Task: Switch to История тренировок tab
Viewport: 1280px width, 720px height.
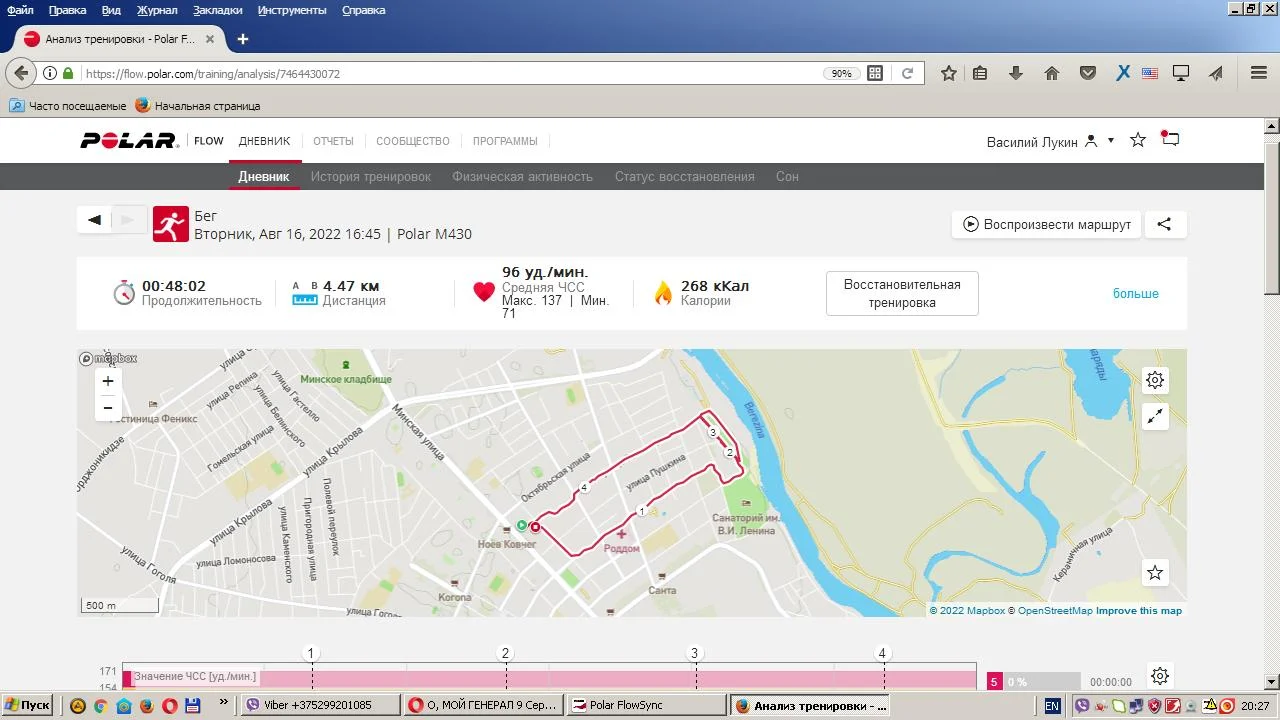Action: point(370,177)
